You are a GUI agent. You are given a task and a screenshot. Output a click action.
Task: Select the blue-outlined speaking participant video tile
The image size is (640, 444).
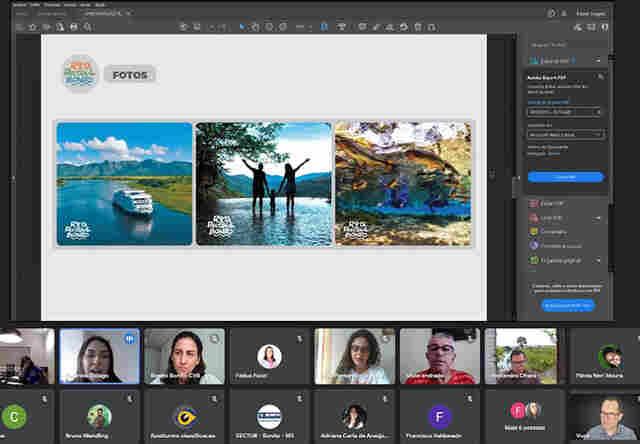(99, 356)
